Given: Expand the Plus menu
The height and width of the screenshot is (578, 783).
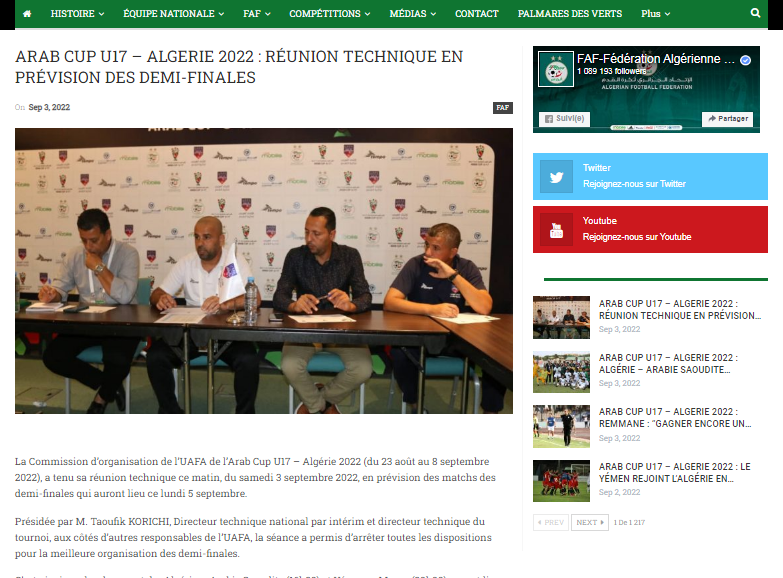Looking at the screenshot, I should coord(656,14).
